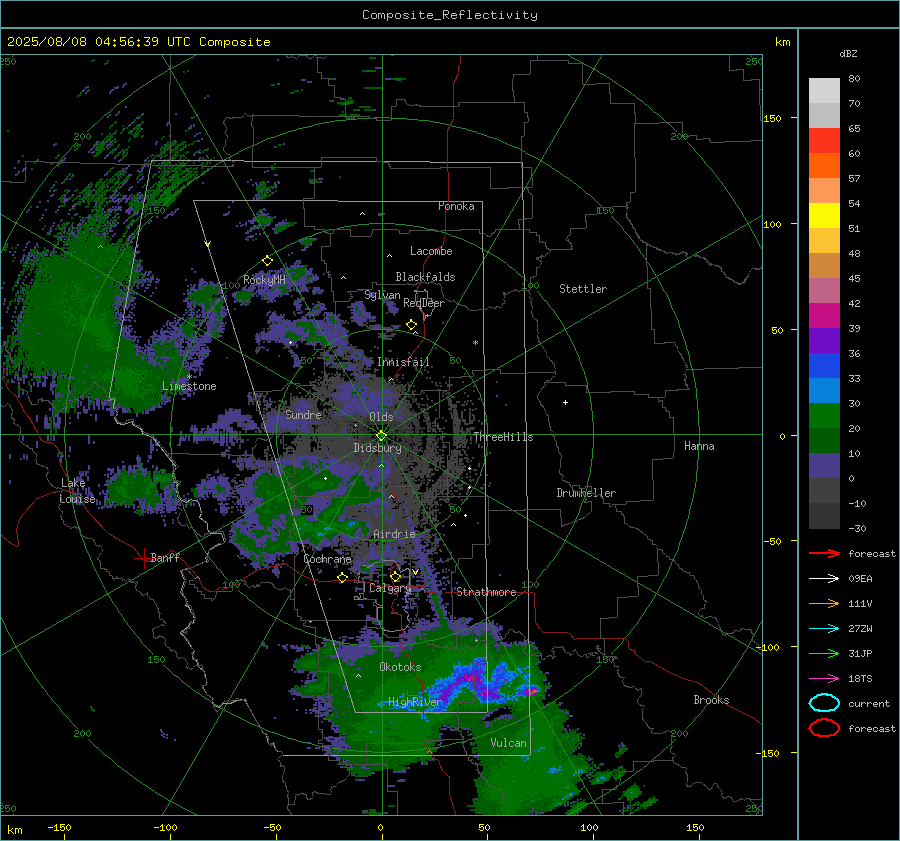The width and height of the screenshot is (900, 841).
Task: Click the Sundre label
Action: point(303,414)
